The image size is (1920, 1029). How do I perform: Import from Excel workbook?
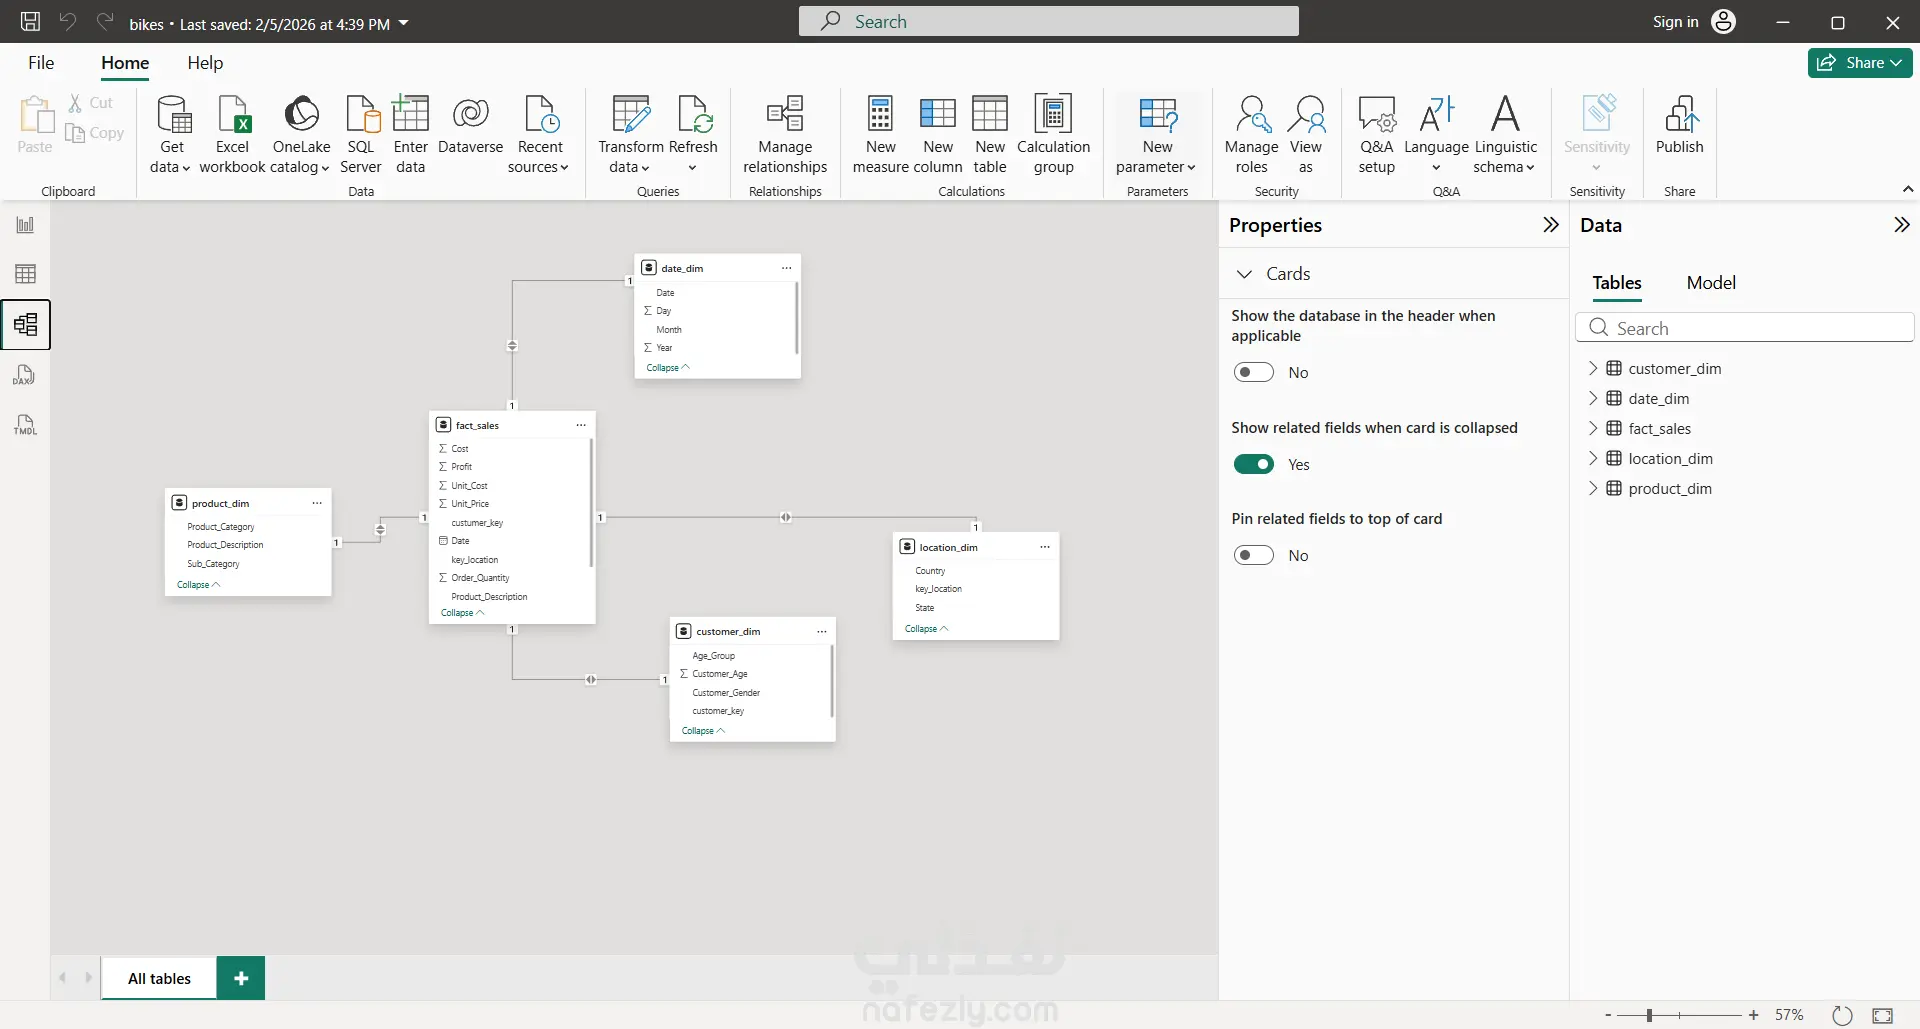(x=232, y=134)
